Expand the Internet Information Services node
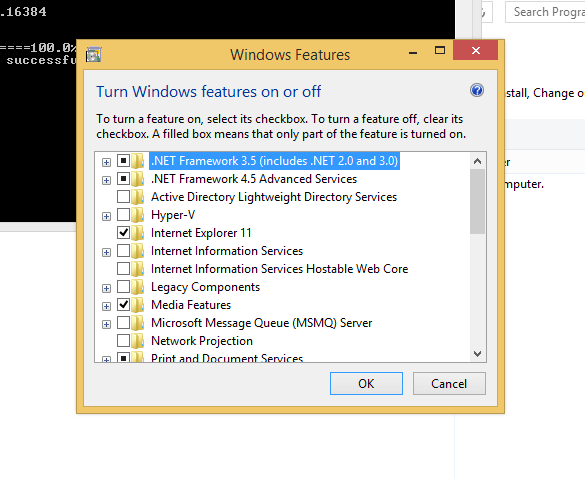 click(106, 252)
